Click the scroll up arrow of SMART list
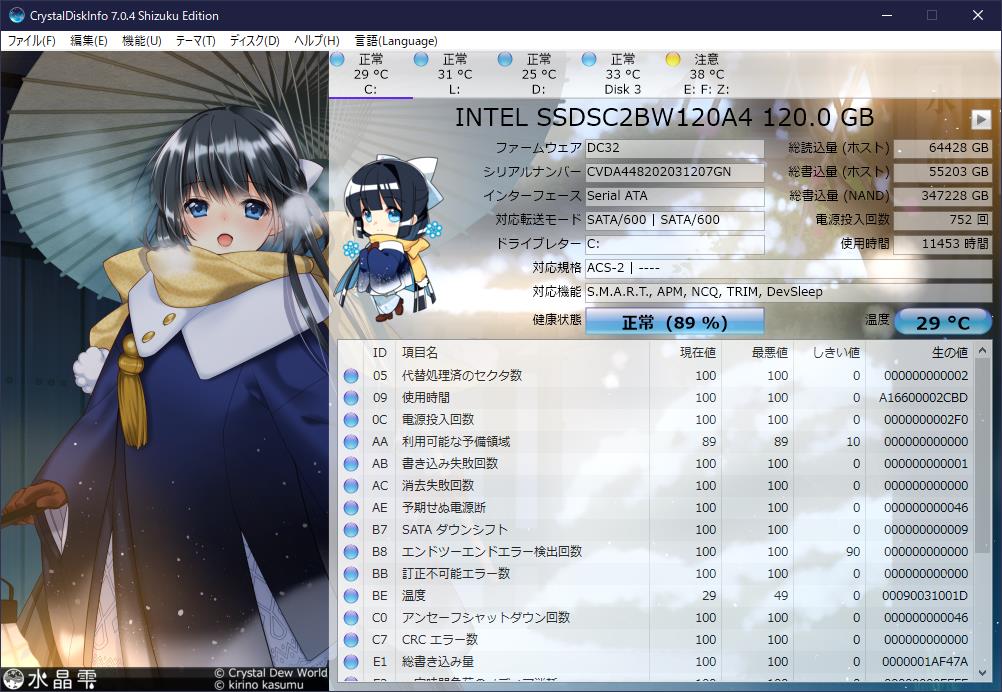The image size is (1002, 692). (982, 350)
